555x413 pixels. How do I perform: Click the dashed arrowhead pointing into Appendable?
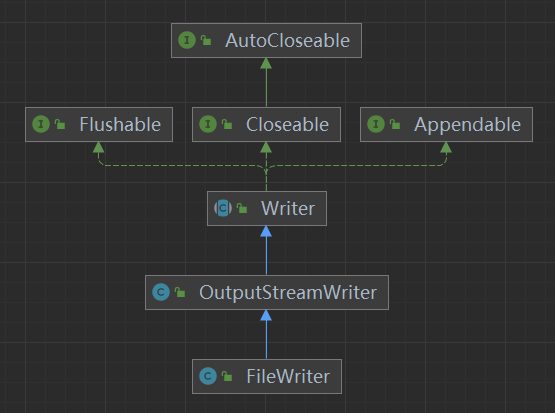[x=446, y=147]
